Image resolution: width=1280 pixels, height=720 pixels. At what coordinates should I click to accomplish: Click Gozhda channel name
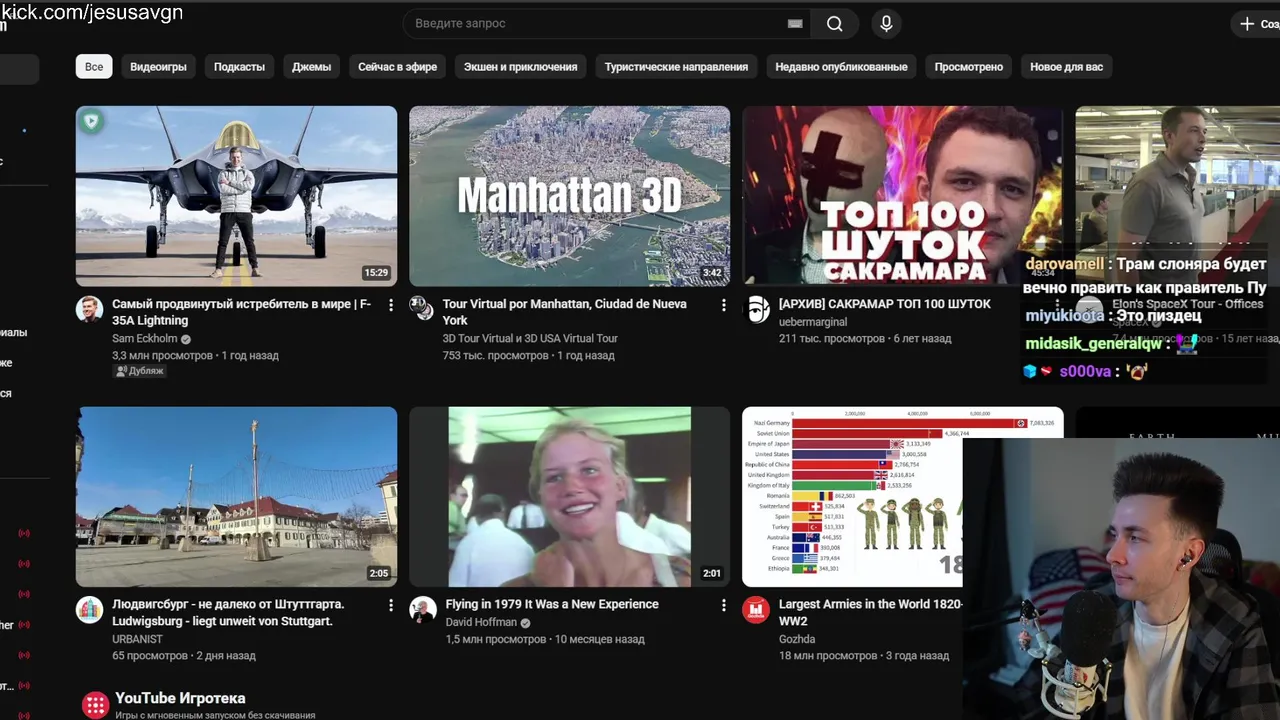797,639
